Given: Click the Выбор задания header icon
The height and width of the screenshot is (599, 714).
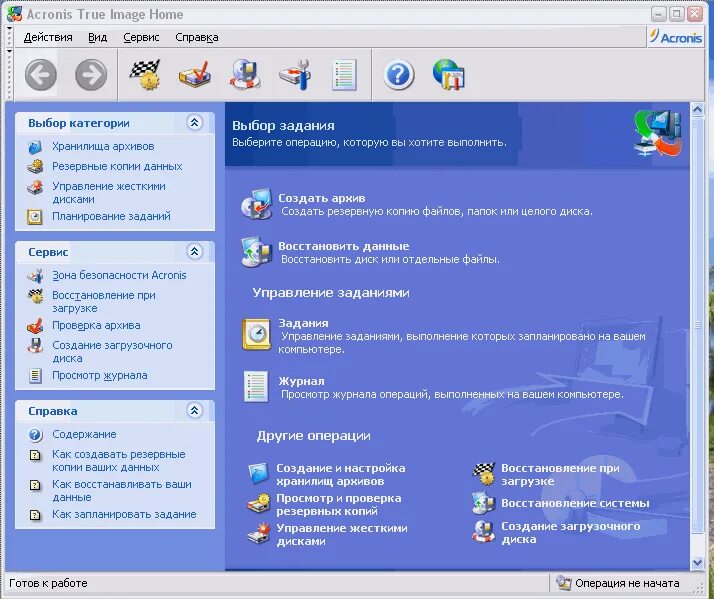Looking at the screenshot, I should point(658,133).
